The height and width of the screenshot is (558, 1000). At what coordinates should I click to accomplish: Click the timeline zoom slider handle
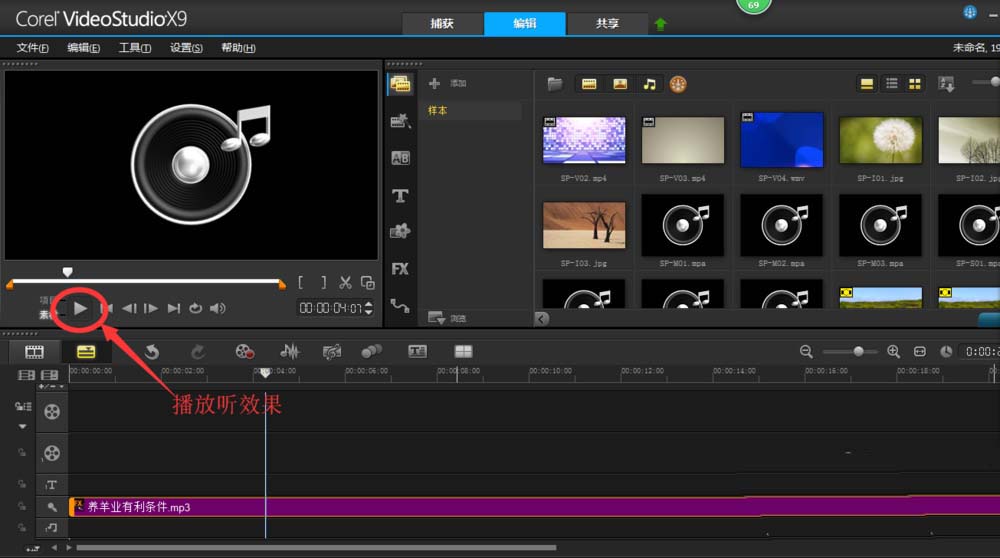[858, 351]
